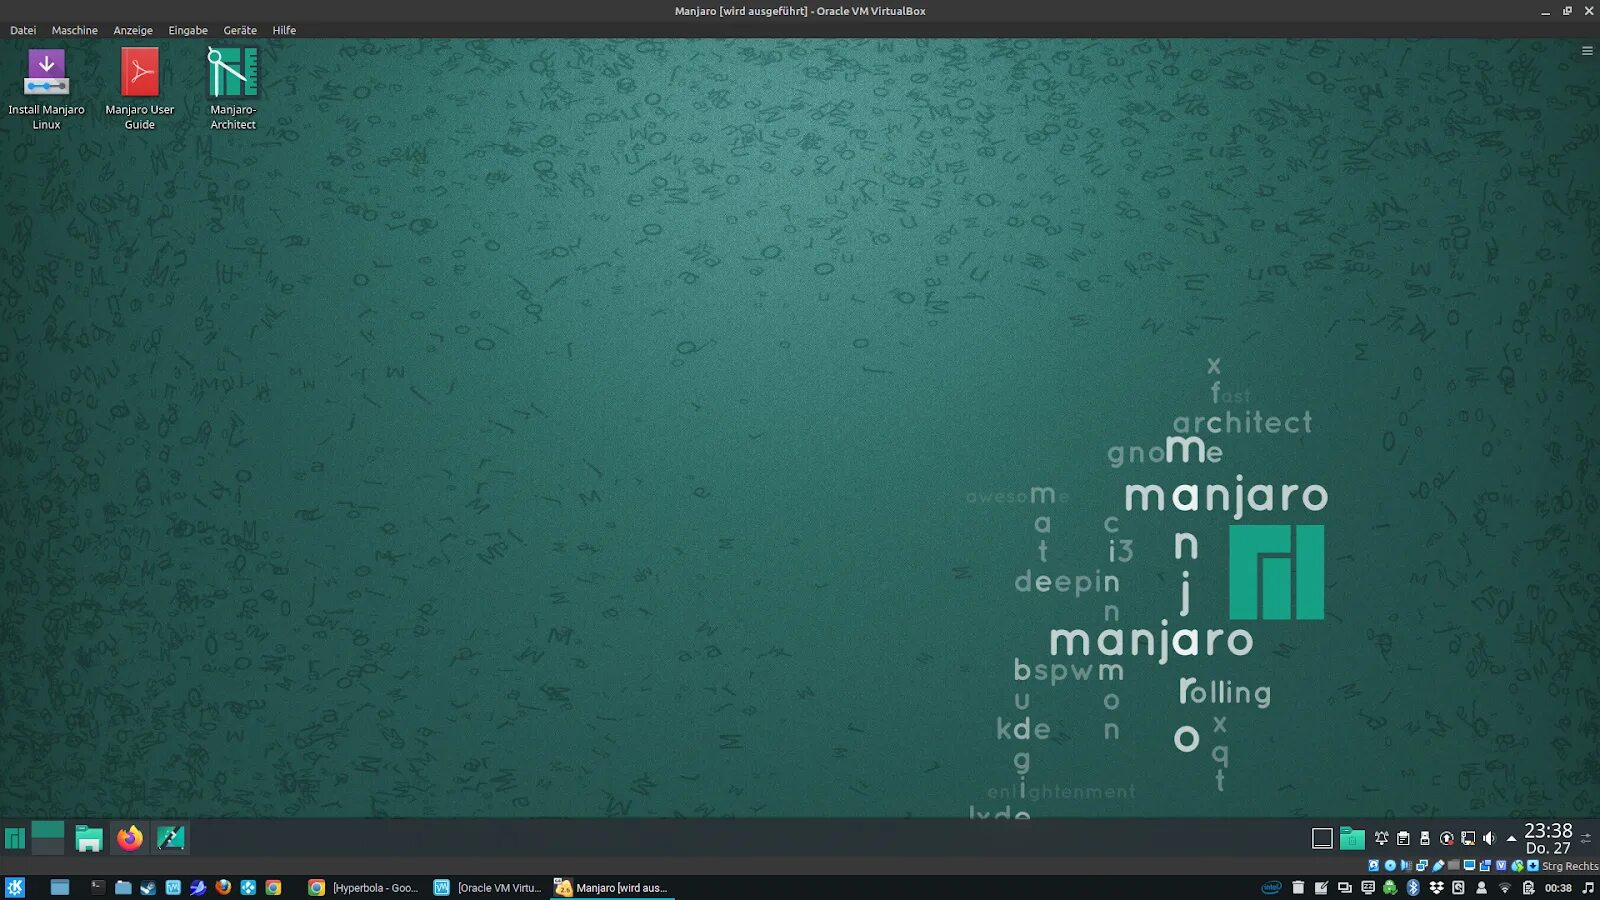Toggle Wi-Fi from the Windows system tray
The height and width of the screenshot is (900, 1600).
[x=1505, y=888]
